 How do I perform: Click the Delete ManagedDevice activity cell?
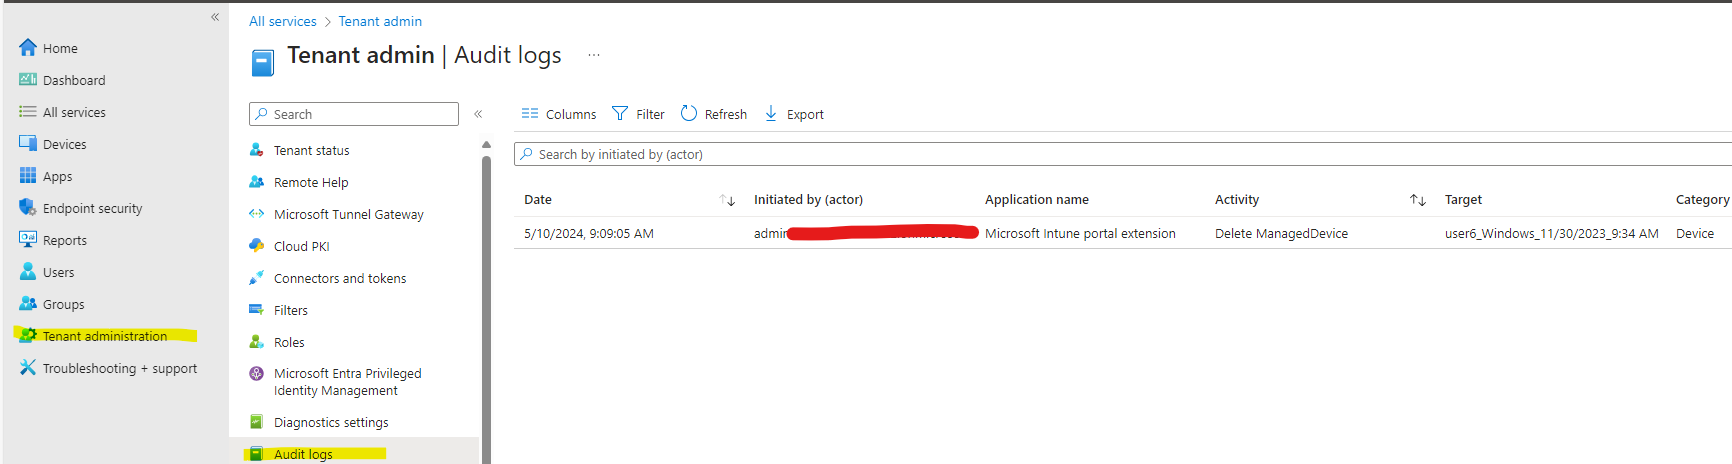pos(1281,233)
